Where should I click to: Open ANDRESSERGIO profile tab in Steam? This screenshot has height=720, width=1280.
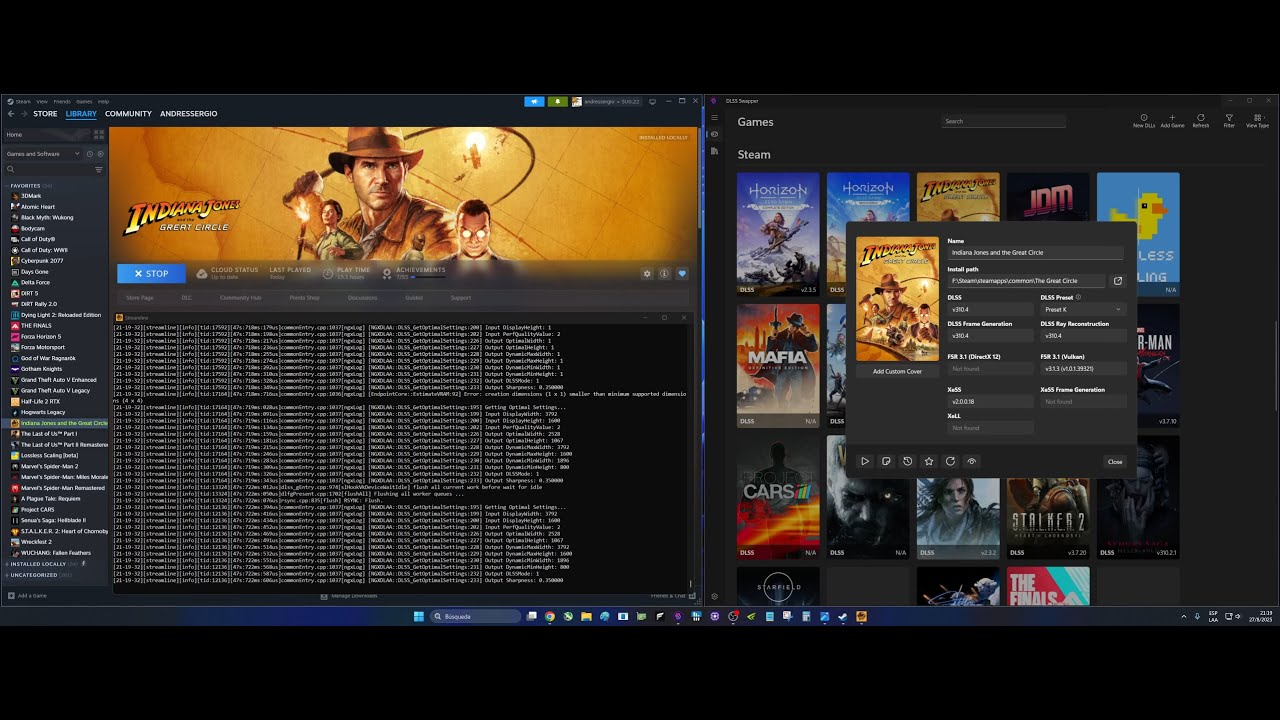click(188, 114)
